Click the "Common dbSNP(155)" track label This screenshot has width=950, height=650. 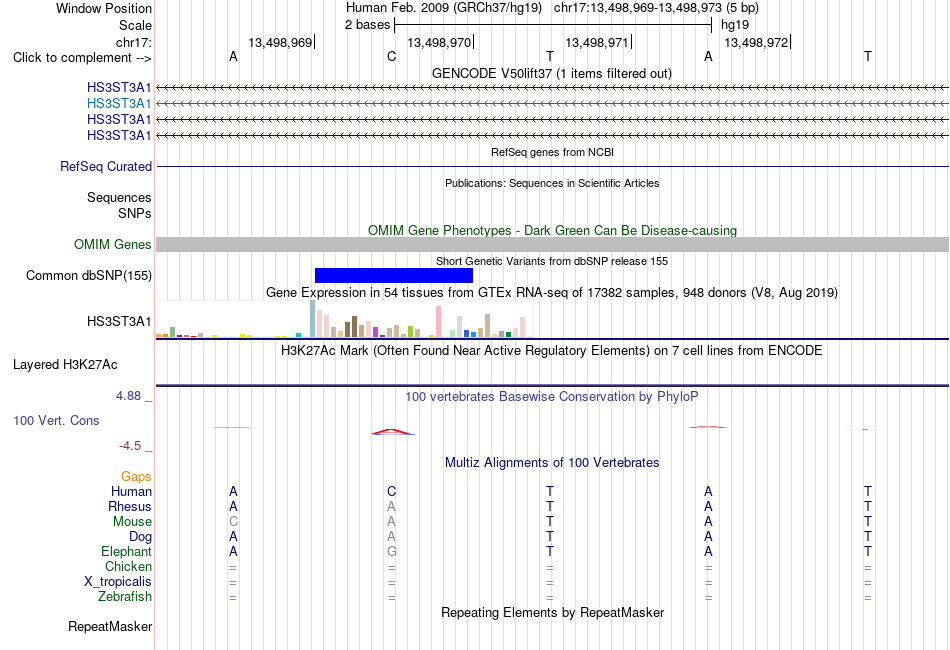pyautogui.click(x=89, y=276)
